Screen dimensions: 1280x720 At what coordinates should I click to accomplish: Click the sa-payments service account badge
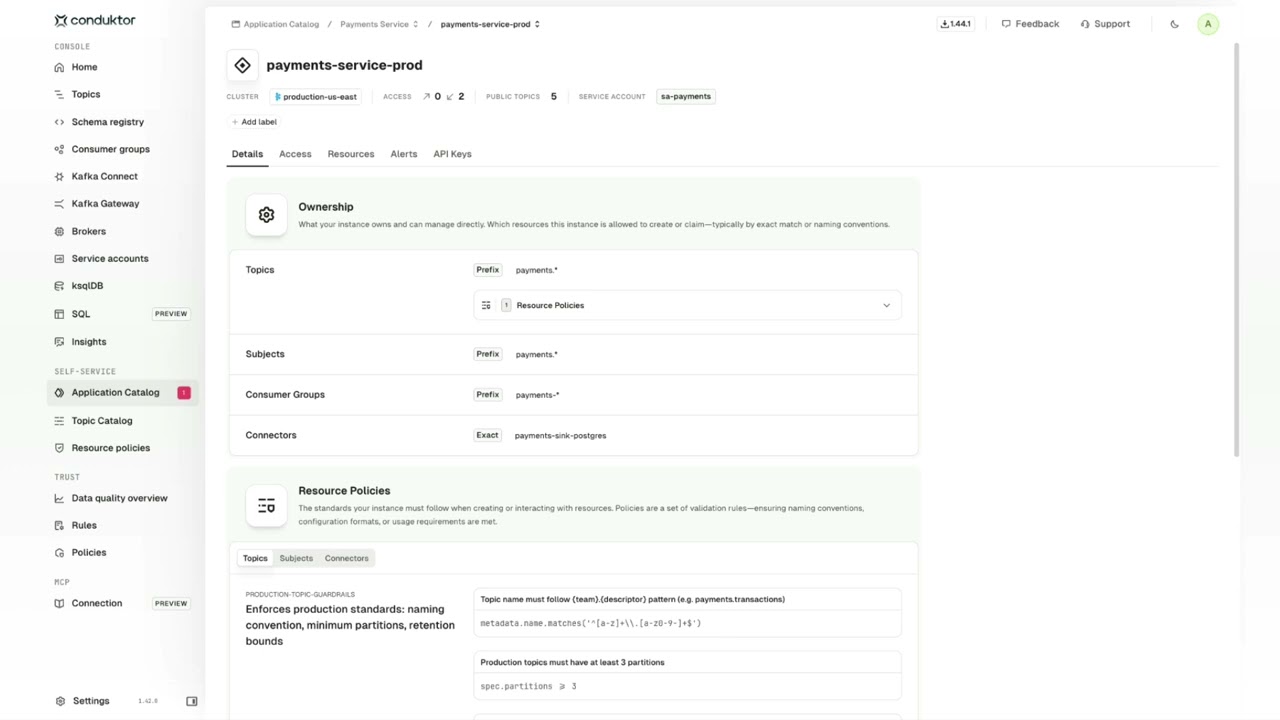click(x=686, y=97)
